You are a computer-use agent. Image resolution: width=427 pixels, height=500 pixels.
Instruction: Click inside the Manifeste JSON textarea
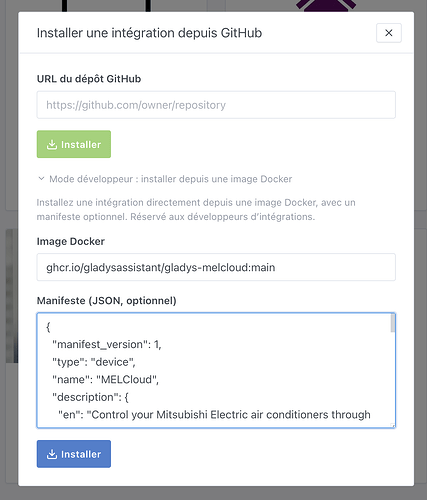(213, 370)
